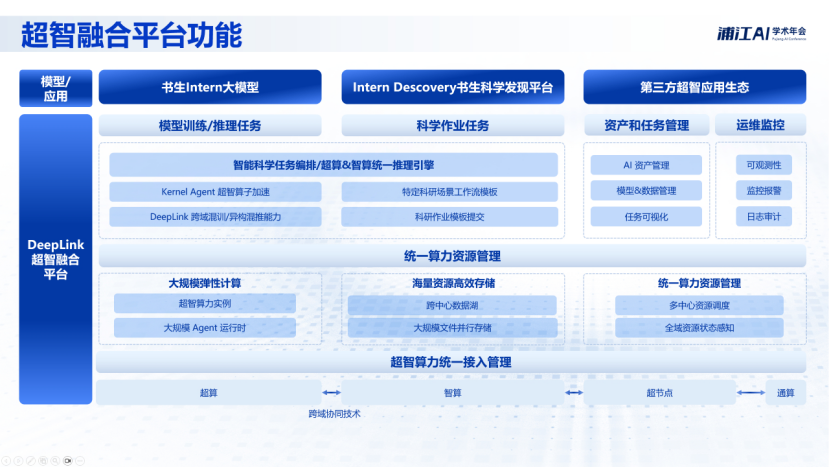Viewport: 830px width, 467px height.
Task: Click the 跨中心数据湖 box
Action: [452, 304]
